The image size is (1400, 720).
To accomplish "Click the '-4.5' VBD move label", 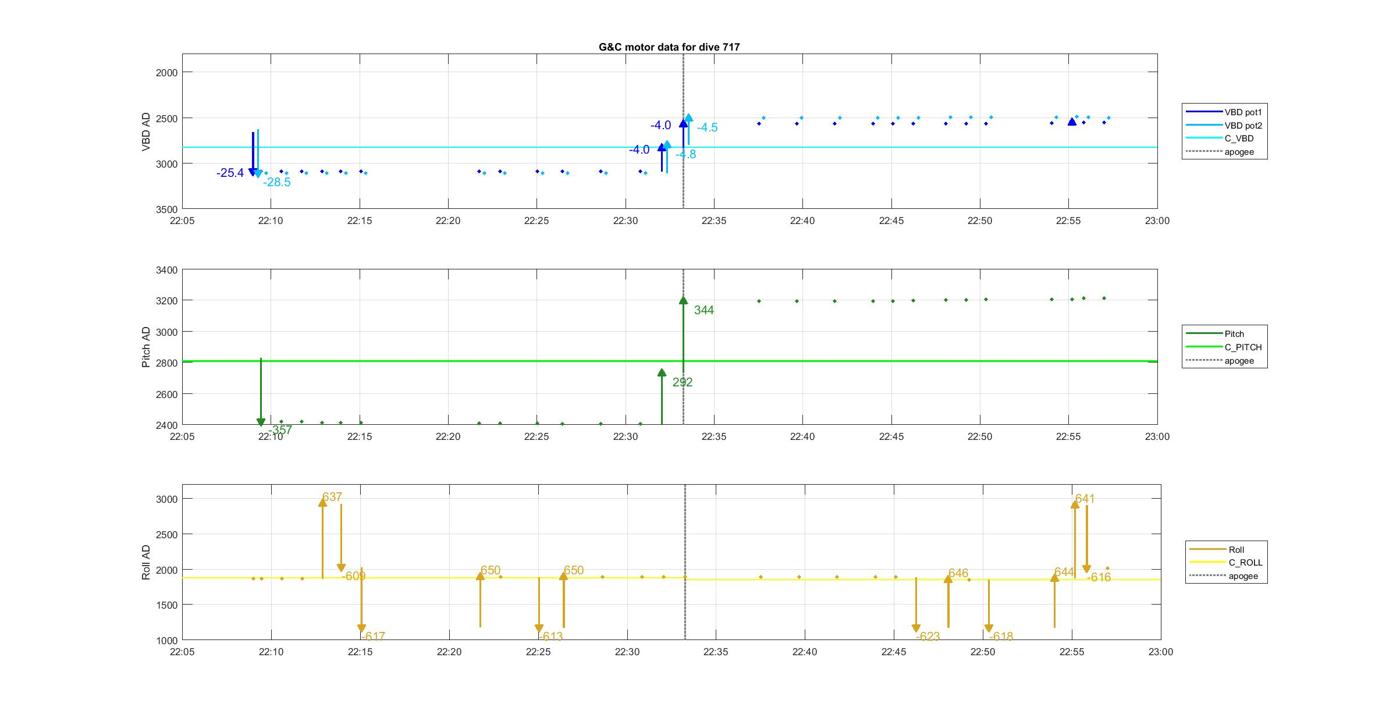I will pos(707,127).
